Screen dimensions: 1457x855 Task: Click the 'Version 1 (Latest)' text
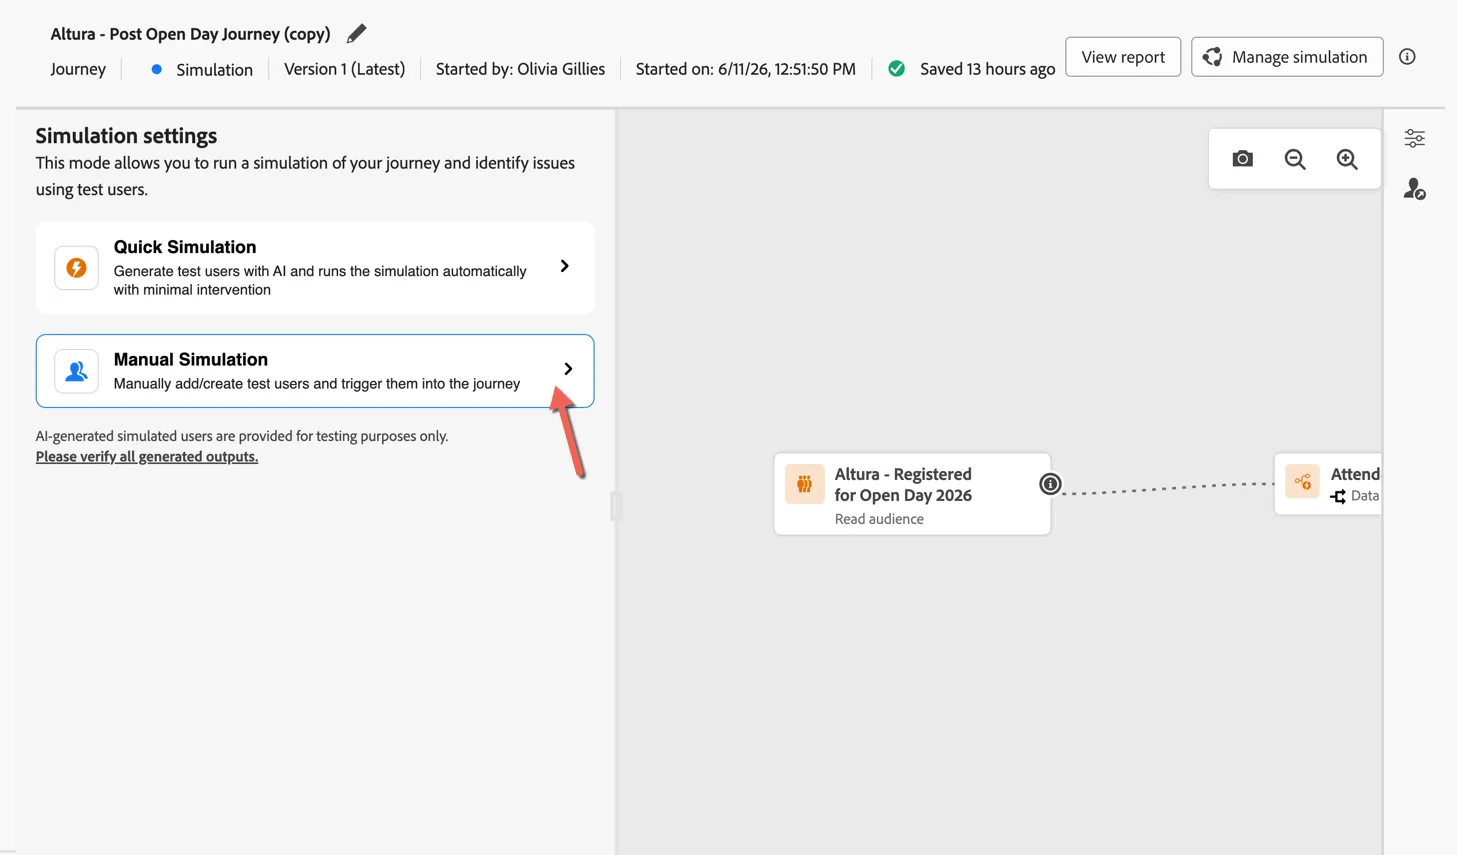tap(344, 69)
